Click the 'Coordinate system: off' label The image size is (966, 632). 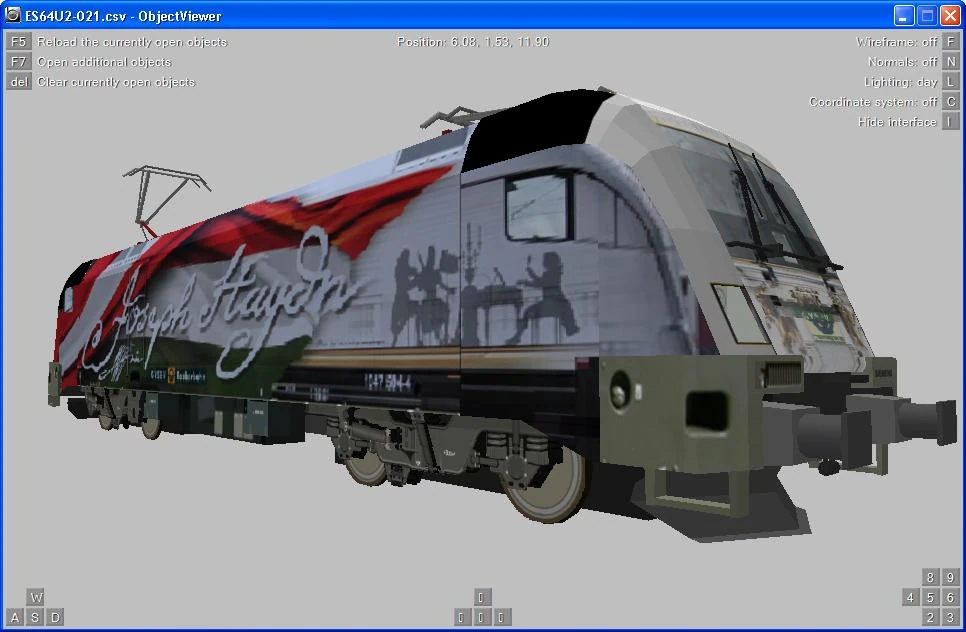coord(873,102)
